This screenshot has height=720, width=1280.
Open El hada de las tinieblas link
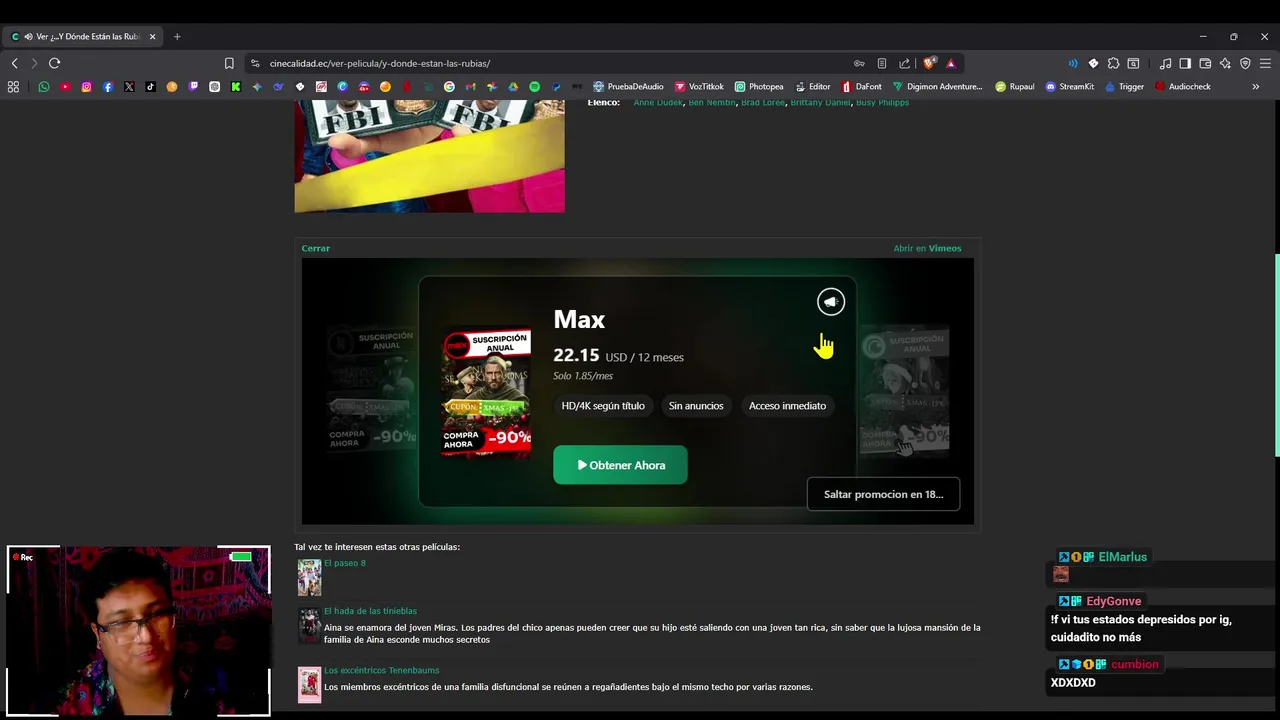(x=370, y=611)
